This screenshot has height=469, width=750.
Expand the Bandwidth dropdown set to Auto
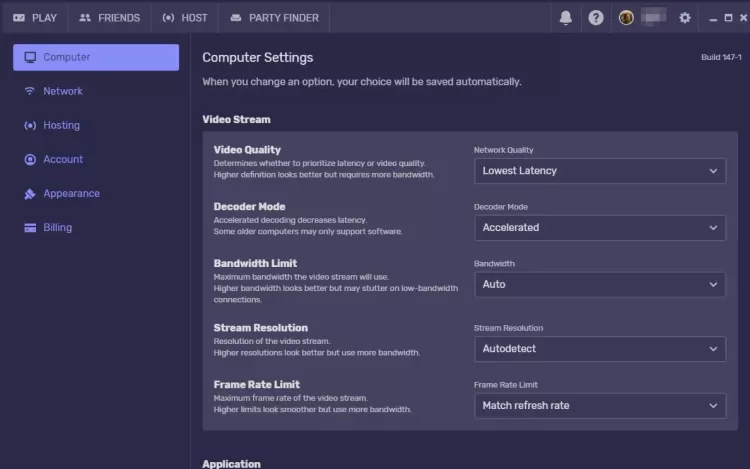(599, 285)
